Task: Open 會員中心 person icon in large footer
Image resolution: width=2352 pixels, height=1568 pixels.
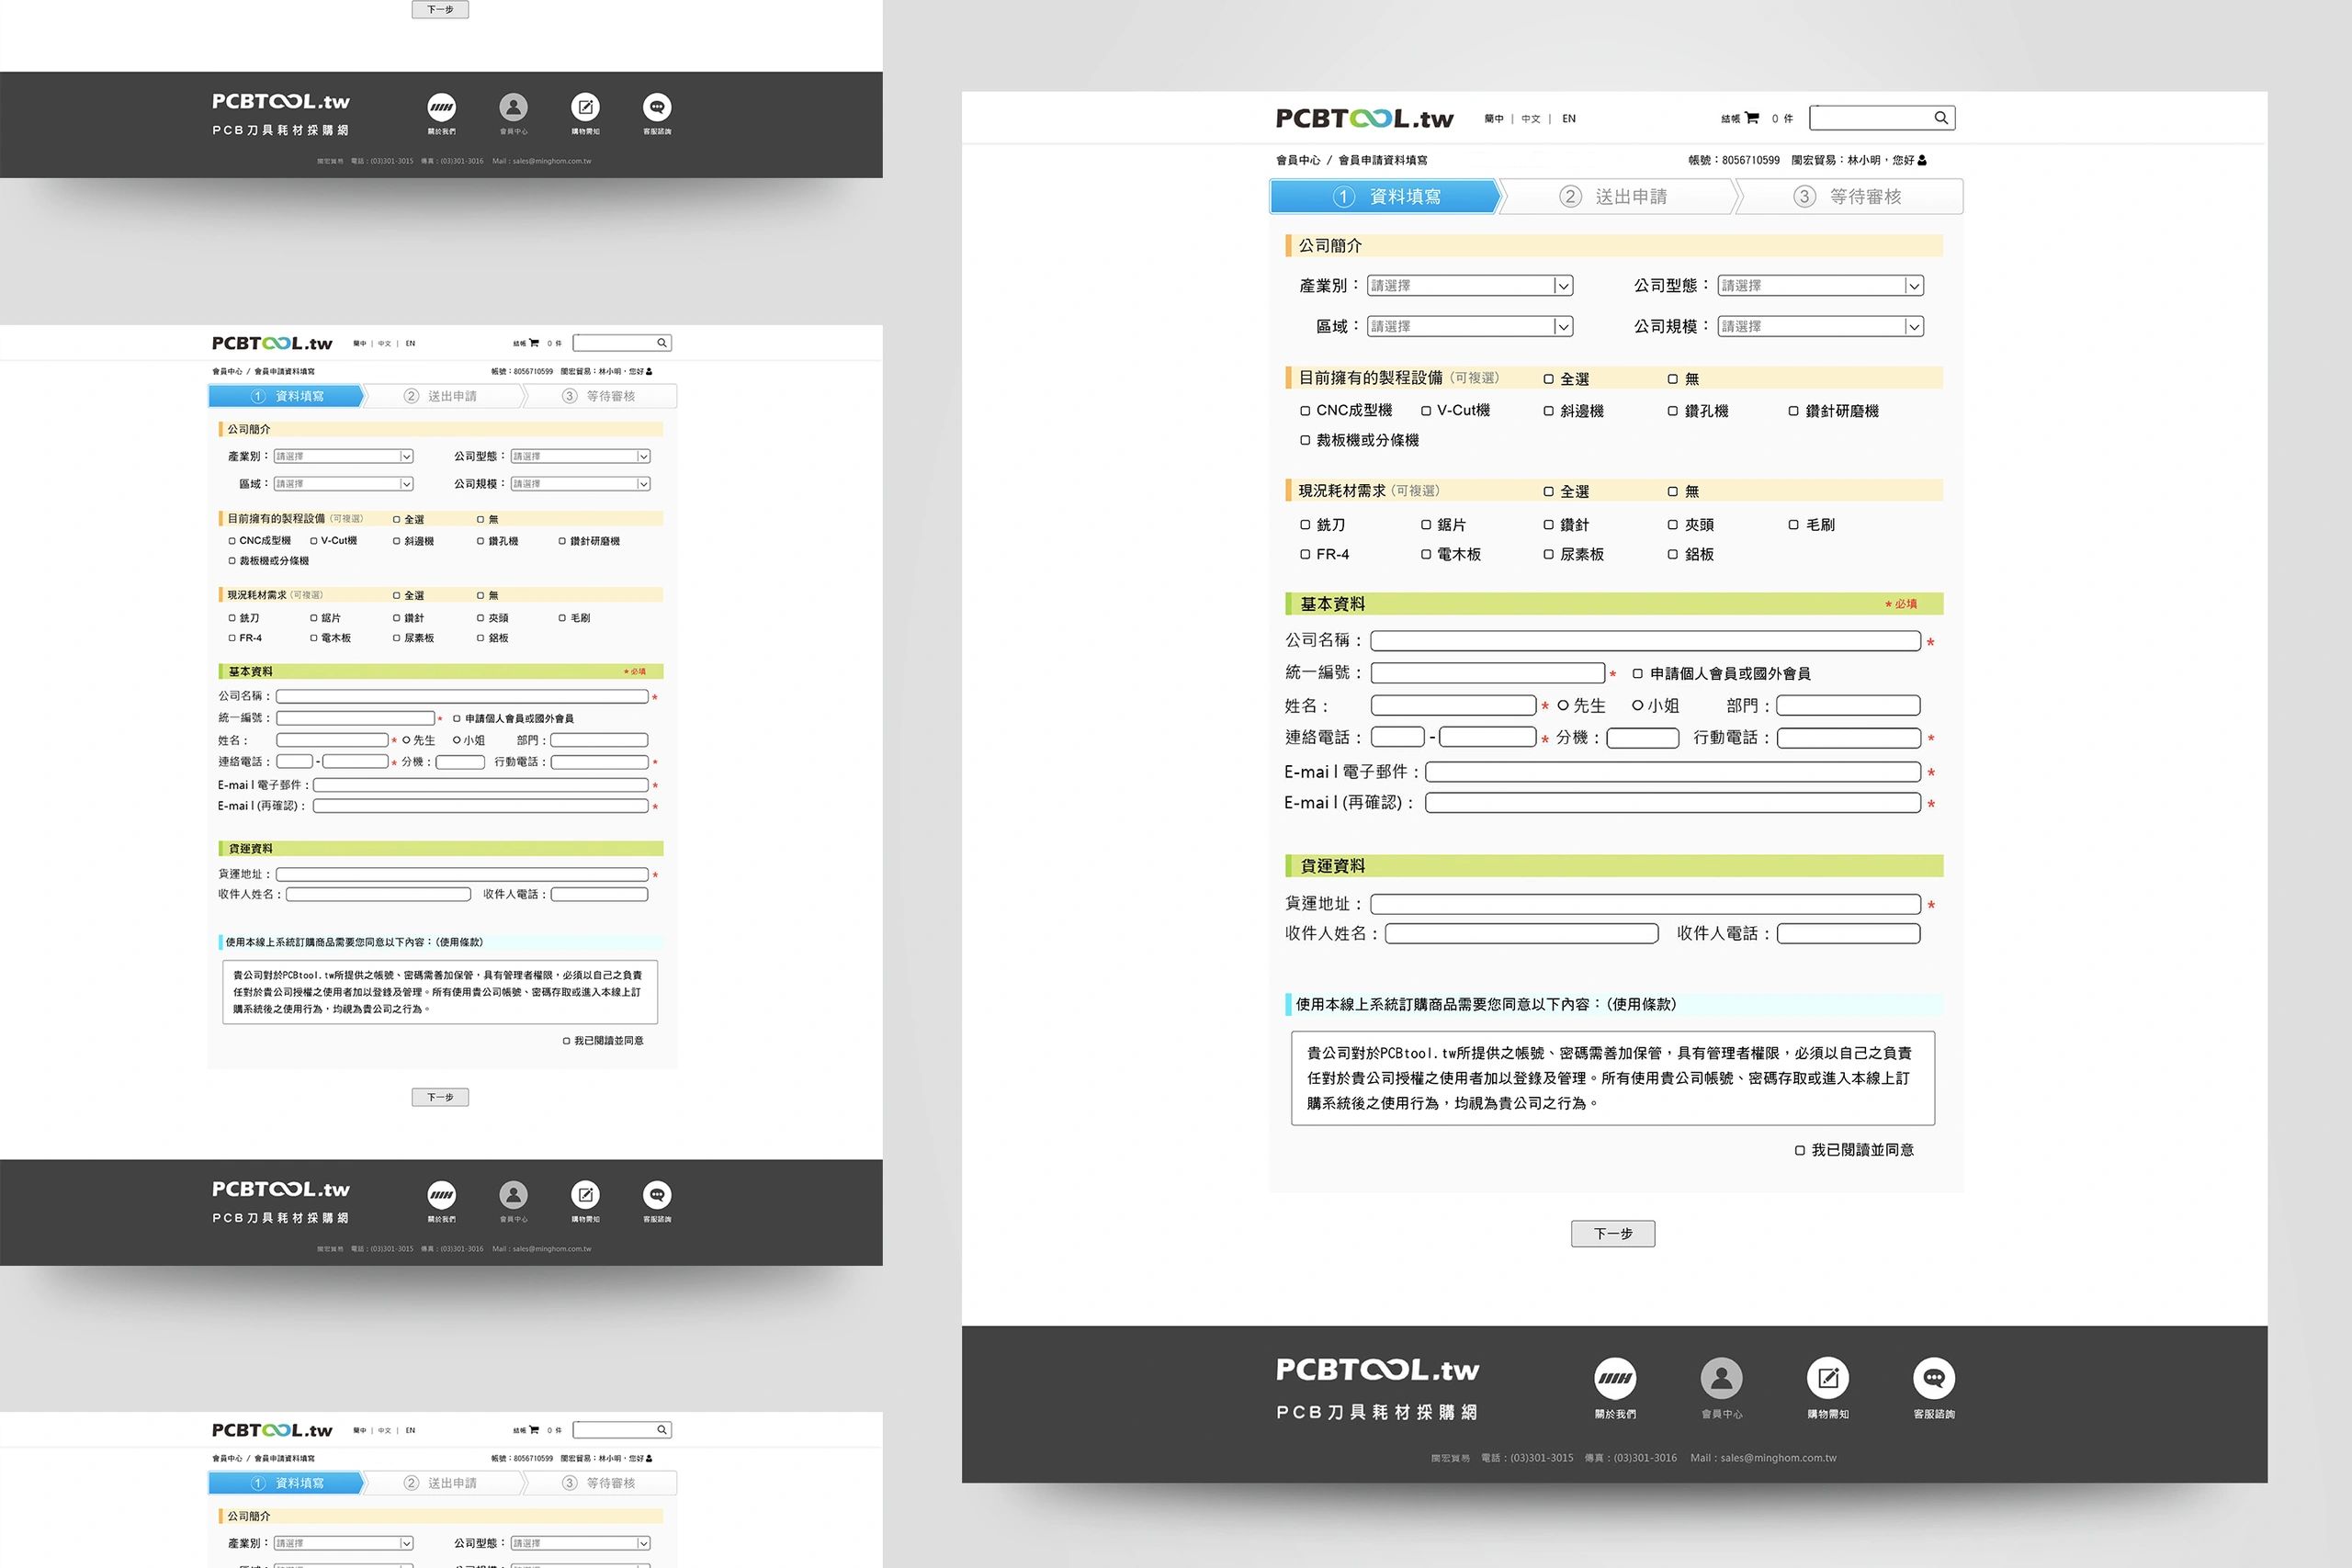Action: pyautogui.click(x=1721, y=1378)
